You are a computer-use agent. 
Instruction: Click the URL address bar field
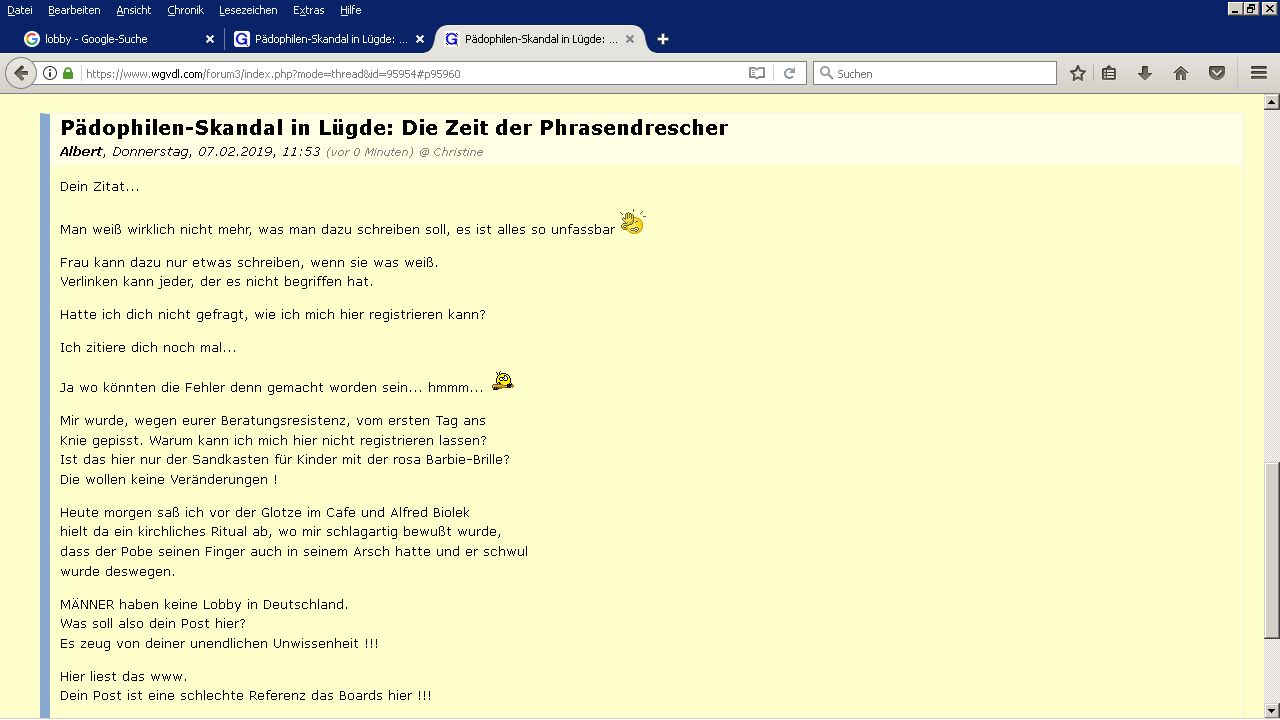coord(400,73)
